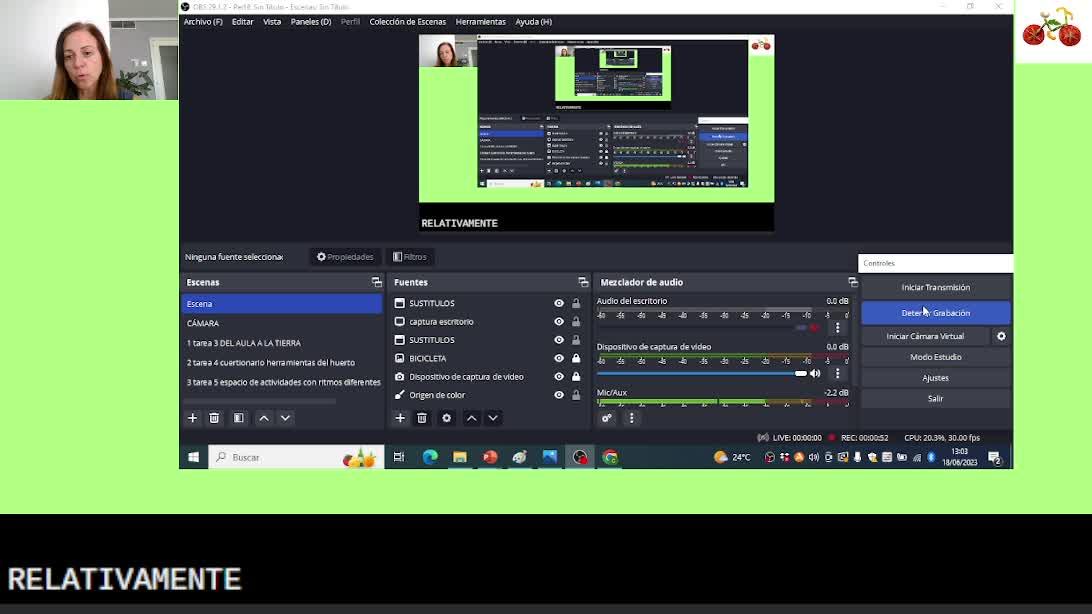Open advanced audio properties gears icon

607,418
